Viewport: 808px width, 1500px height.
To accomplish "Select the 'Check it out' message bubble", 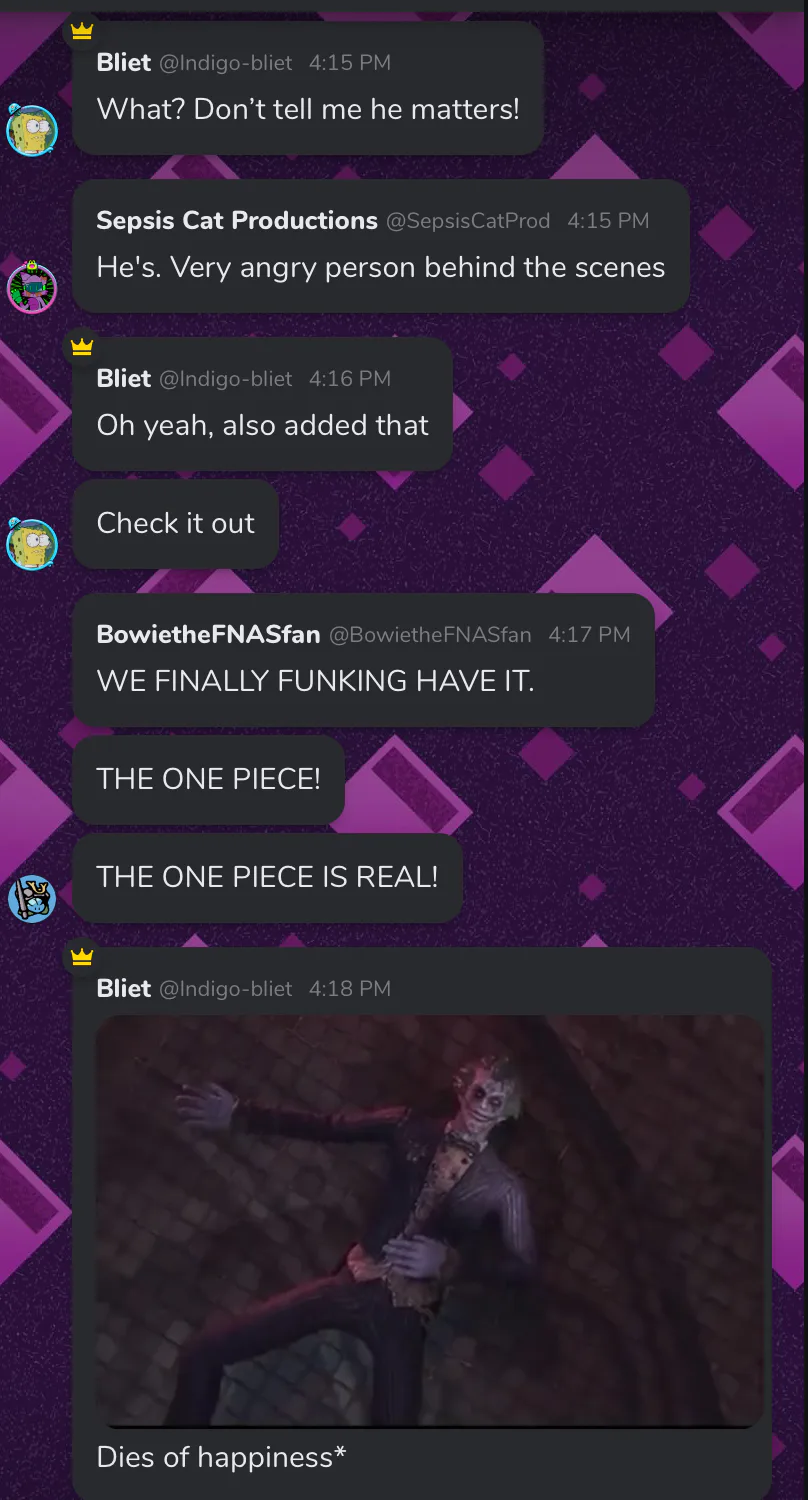I will click(176, 523).
